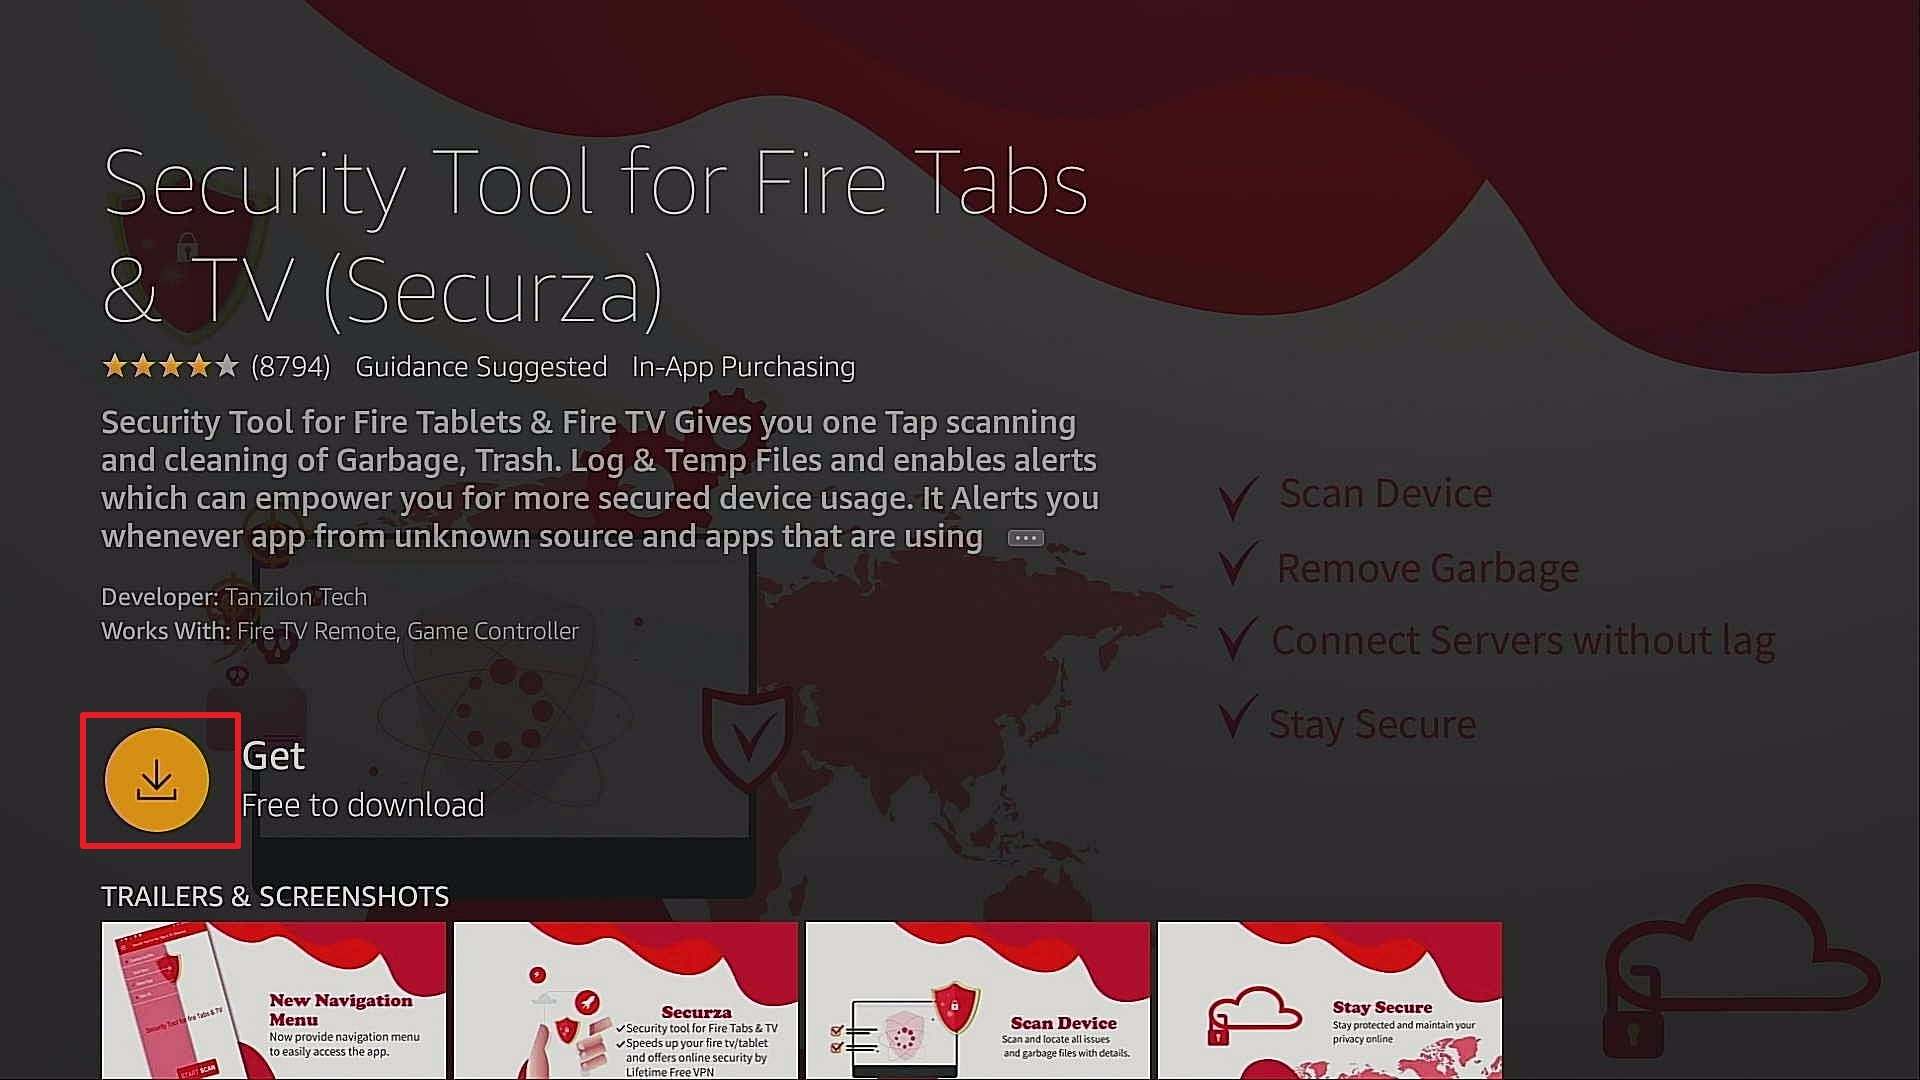Open the Stay Secure screenshot thumbnail
The width and height of the screenshot is (1920, 1080).
[x=1330, y=1000]
